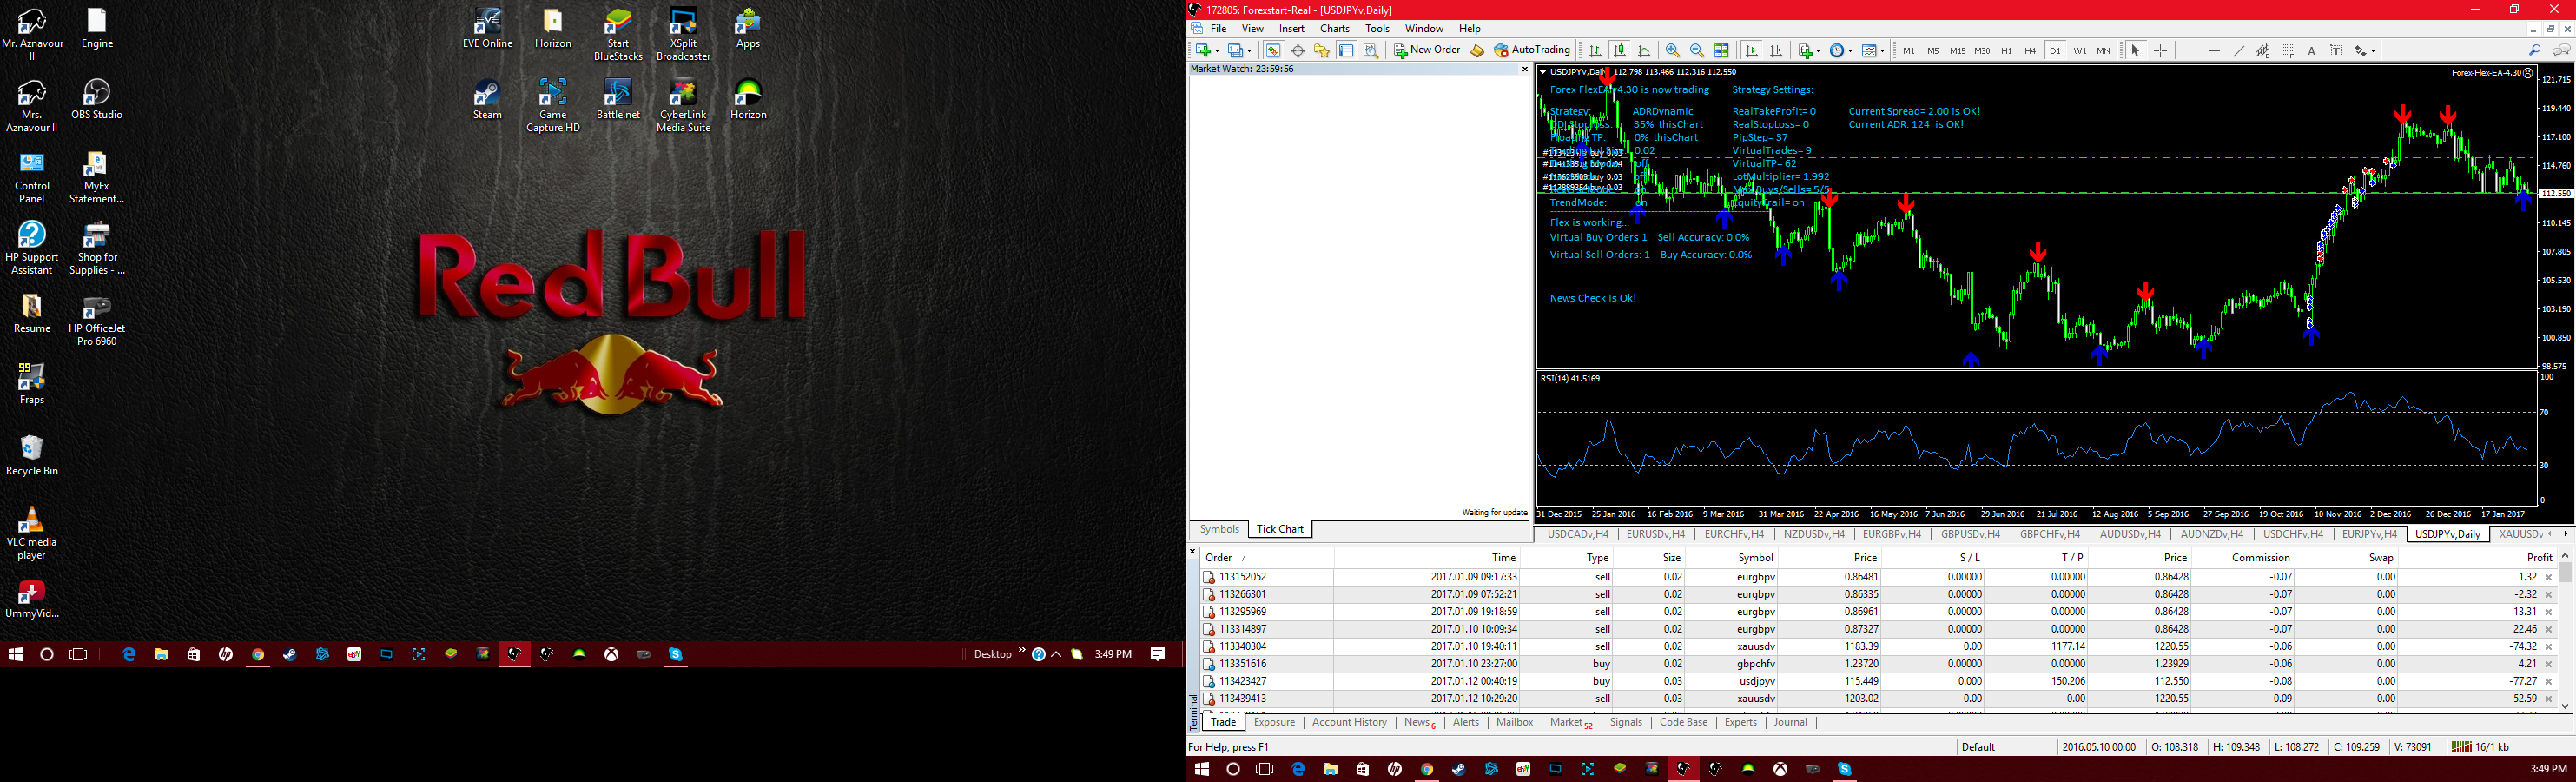Click the Terminal trade list scrollbar

click(2565, 632)
